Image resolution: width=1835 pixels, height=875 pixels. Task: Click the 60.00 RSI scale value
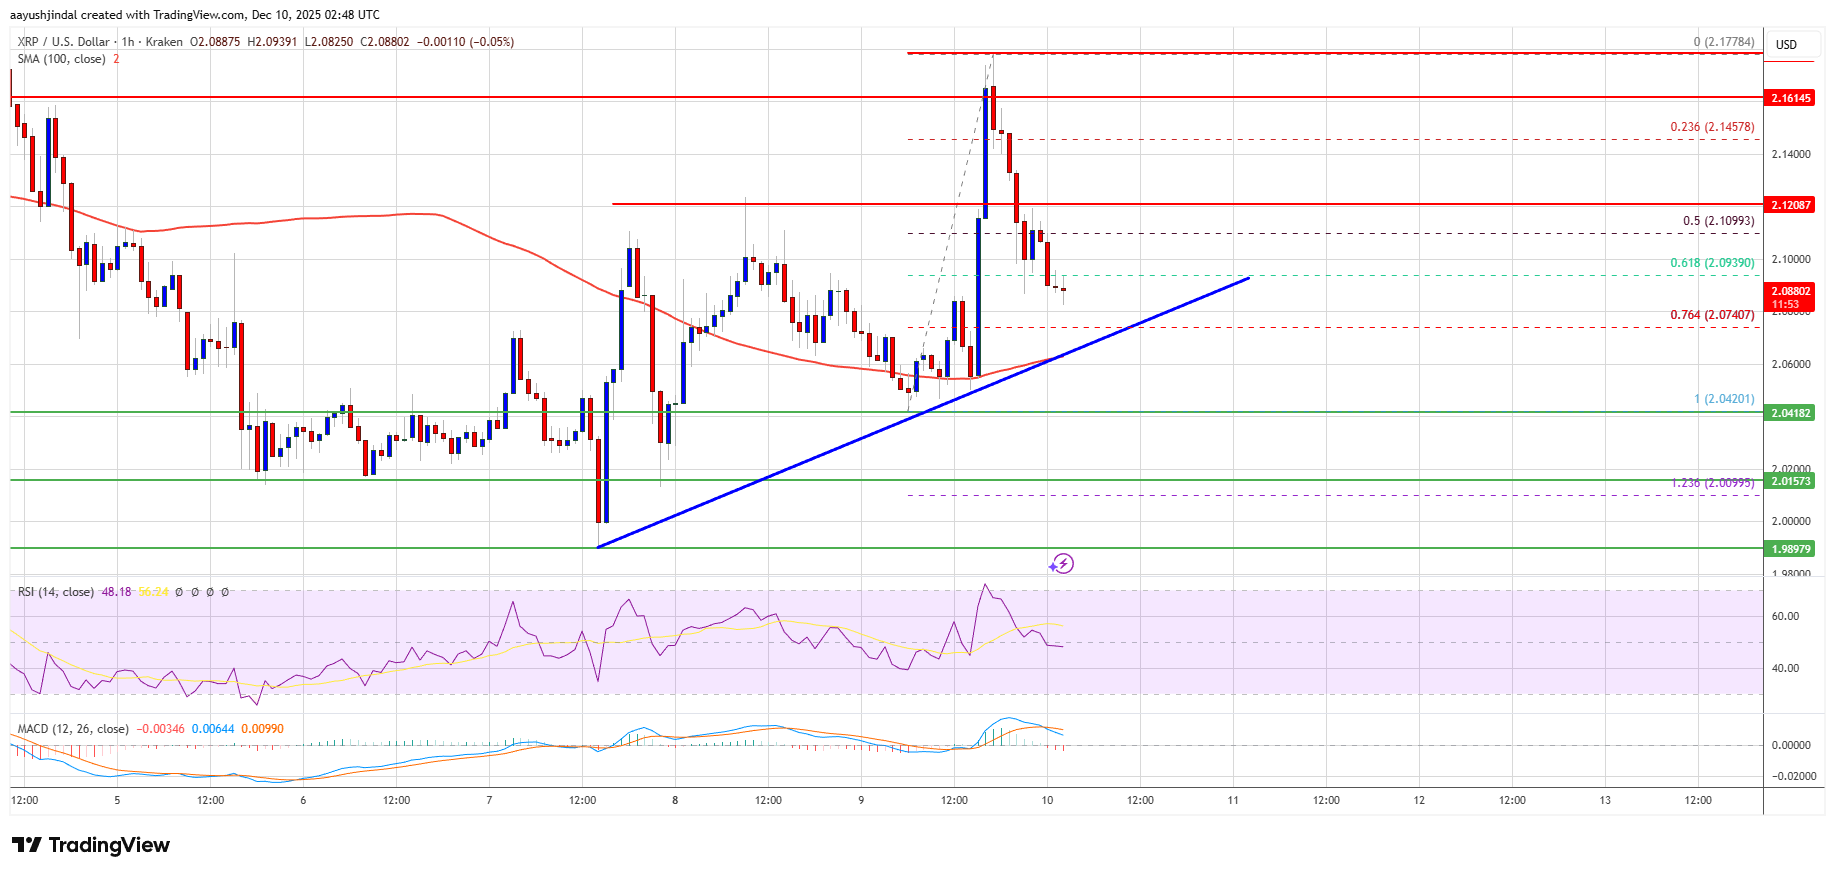click(x=1785, y=616)
